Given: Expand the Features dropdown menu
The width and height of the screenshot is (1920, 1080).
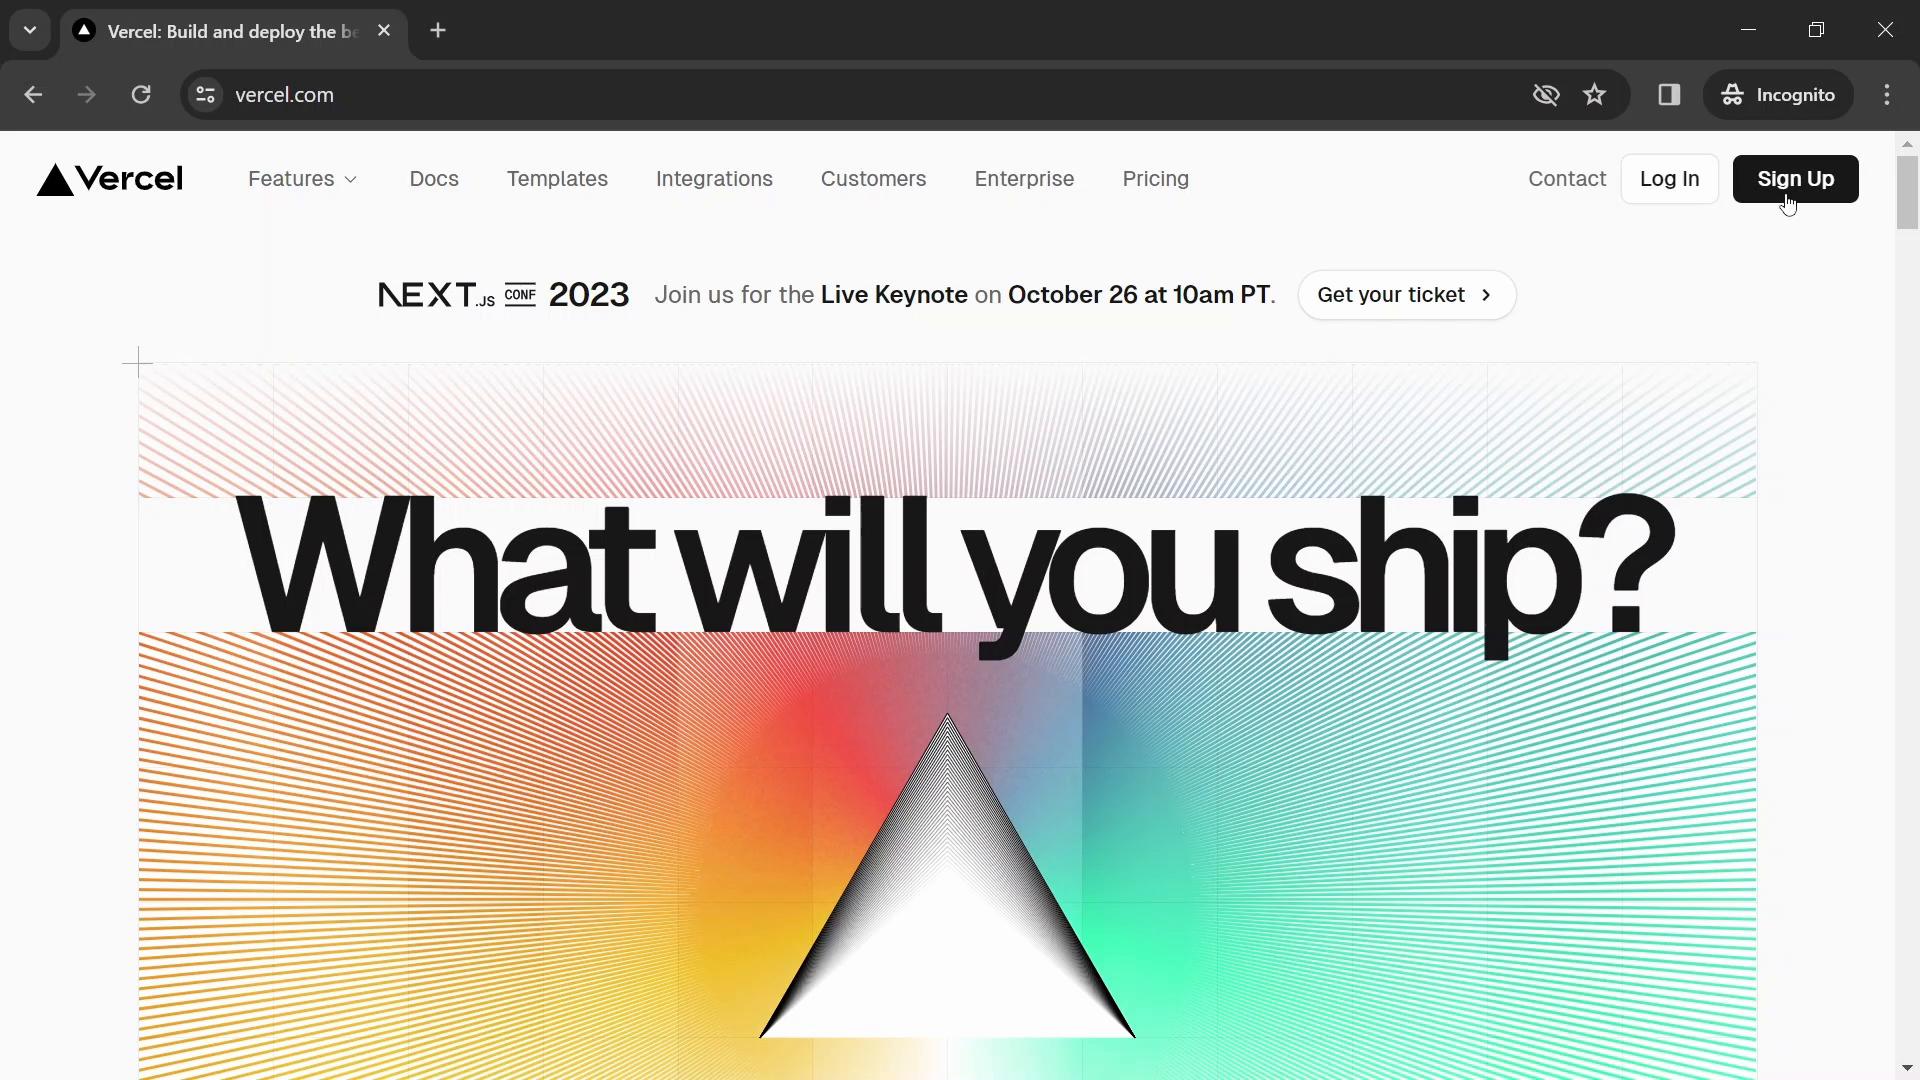Looking at the screenshot, I should pos(302,178).
